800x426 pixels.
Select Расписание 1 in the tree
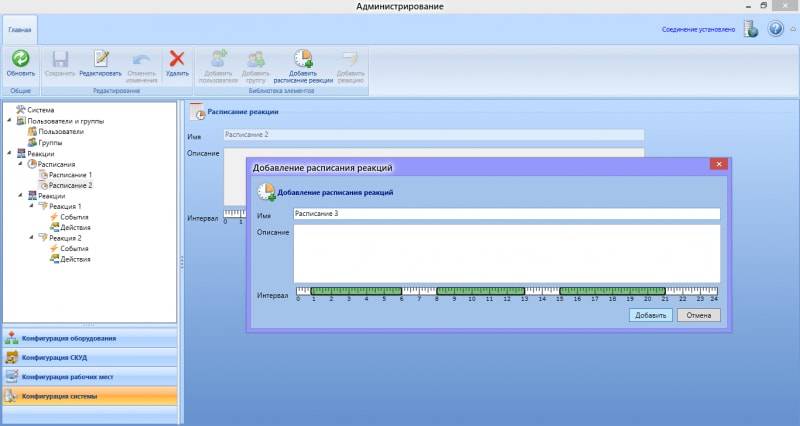click(70, 175)
